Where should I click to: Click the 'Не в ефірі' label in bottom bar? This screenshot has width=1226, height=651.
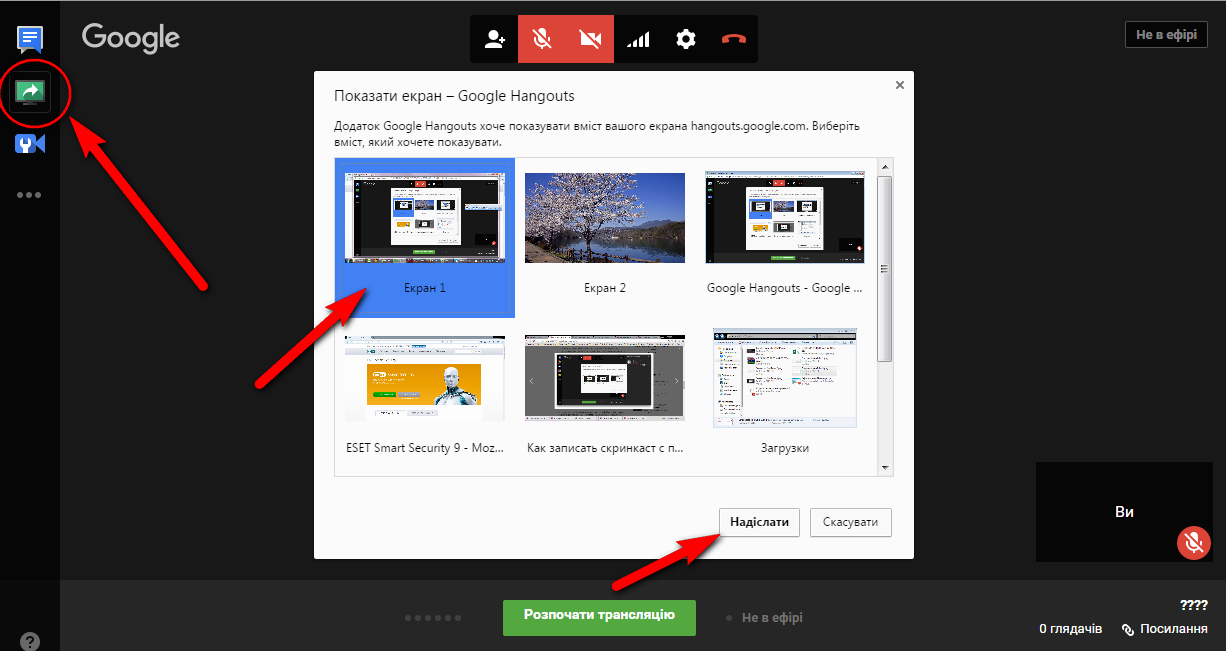pyautogui.click(x=772, y=618)
